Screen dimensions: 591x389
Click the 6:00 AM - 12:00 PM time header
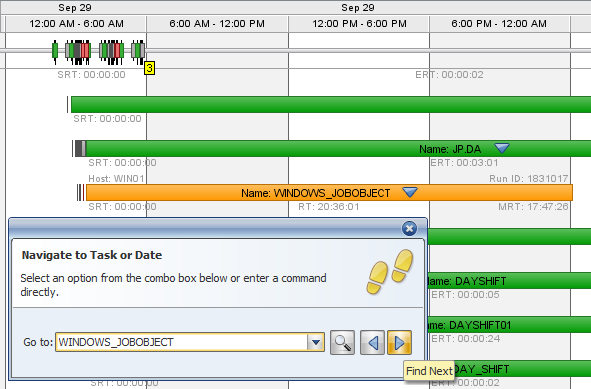217,24
